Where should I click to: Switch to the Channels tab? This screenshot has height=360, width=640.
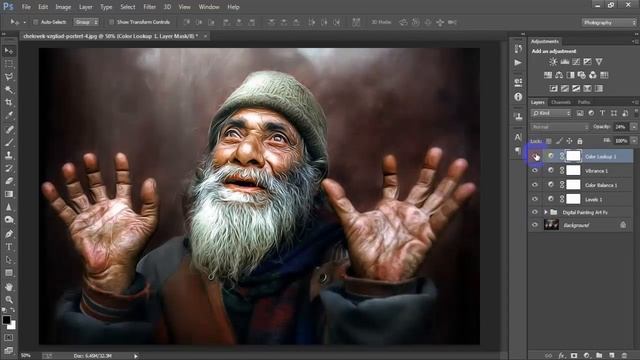(560, 102)
